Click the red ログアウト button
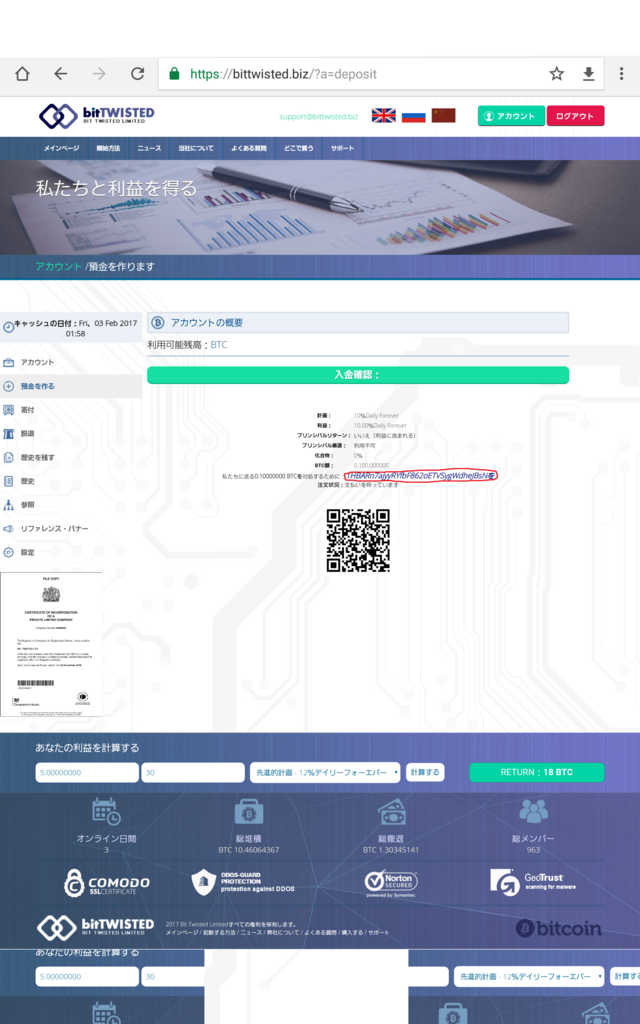This screenshot has height=1024, width=640. pos(575,116)
